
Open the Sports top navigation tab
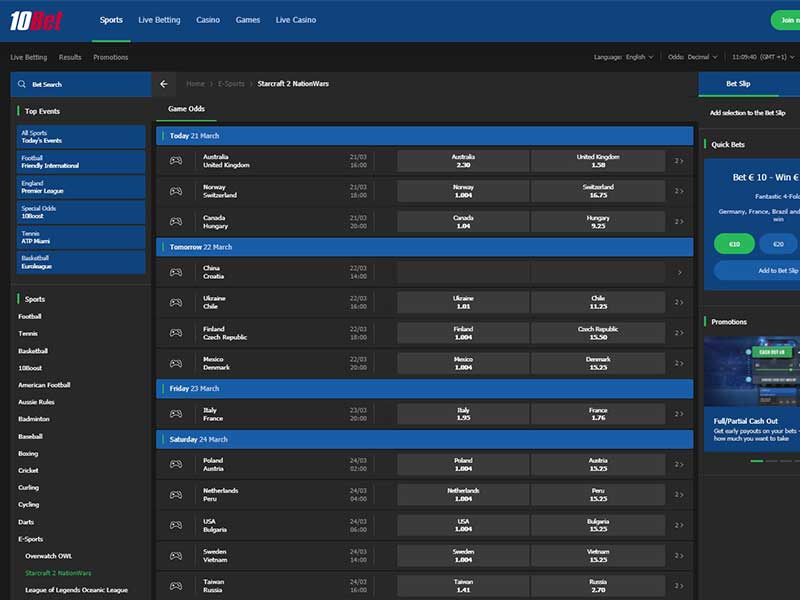click(x=111, y=20)
